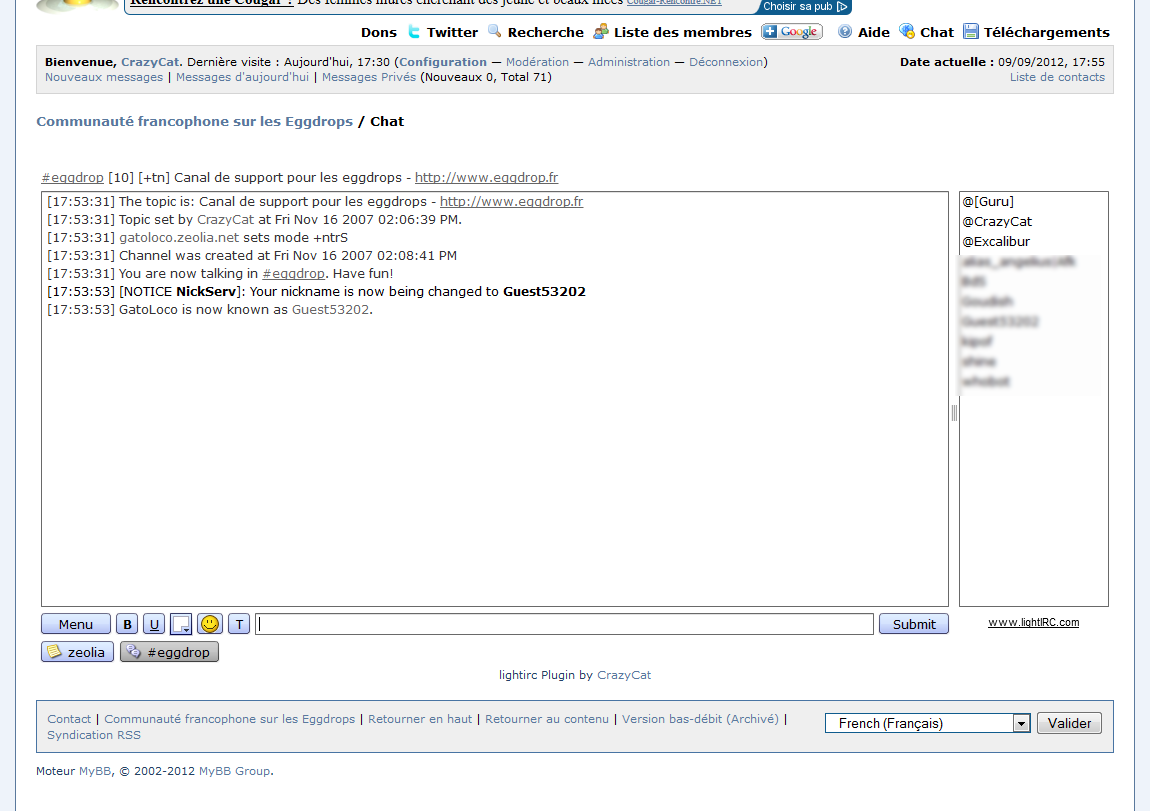Click #eggdrop in now talking line
This screenshot has width=1150, height=811.
point(293,274)
